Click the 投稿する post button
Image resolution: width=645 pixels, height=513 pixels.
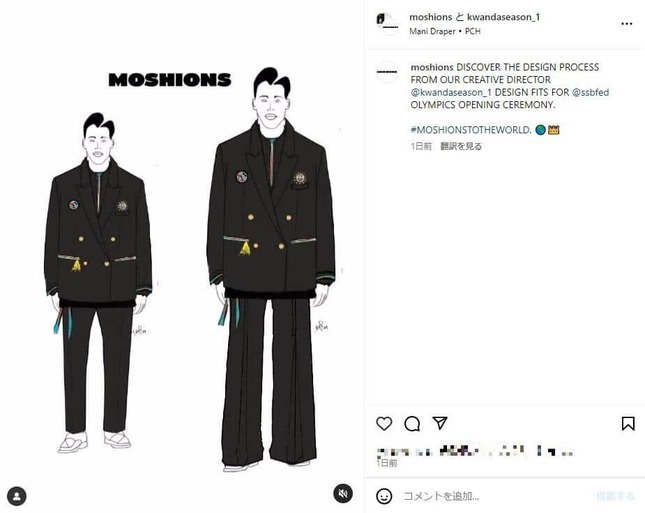616,496
